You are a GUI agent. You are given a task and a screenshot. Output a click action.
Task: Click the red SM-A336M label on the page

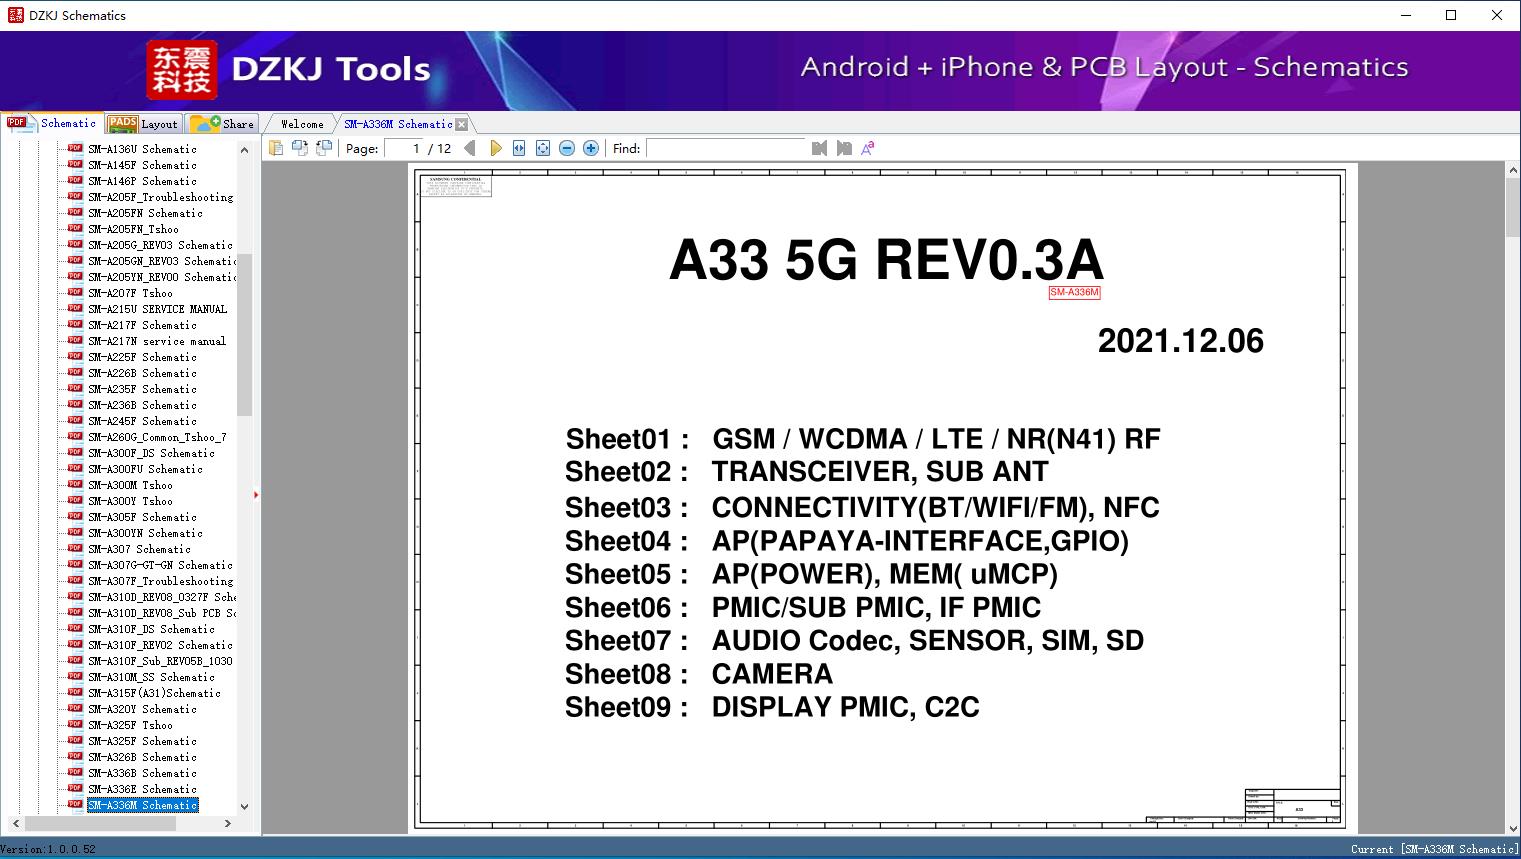click(1074, 292)
